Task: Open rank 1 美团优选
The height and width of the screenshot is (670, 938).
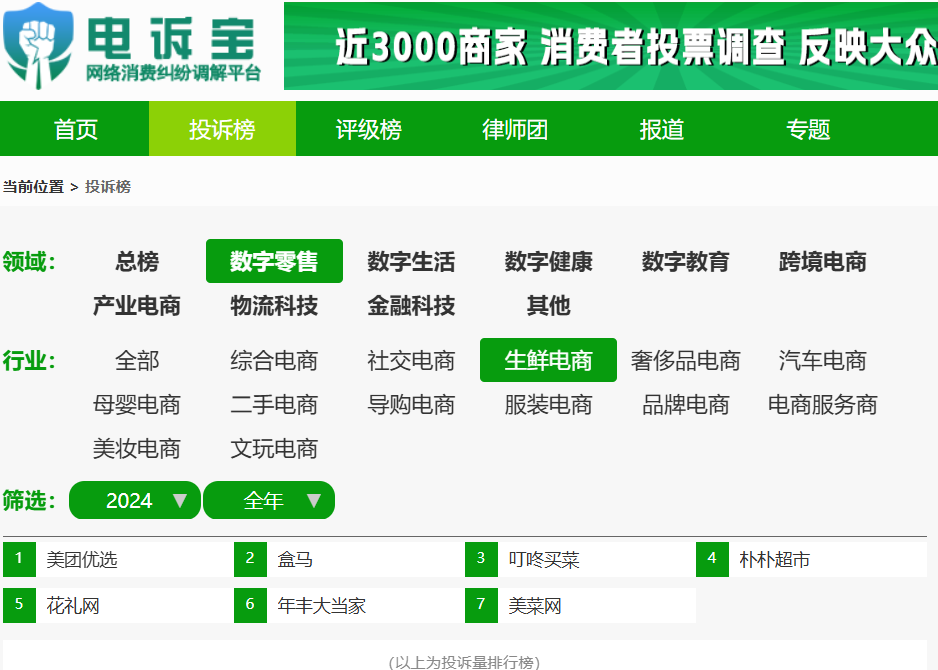Action: 118,559
